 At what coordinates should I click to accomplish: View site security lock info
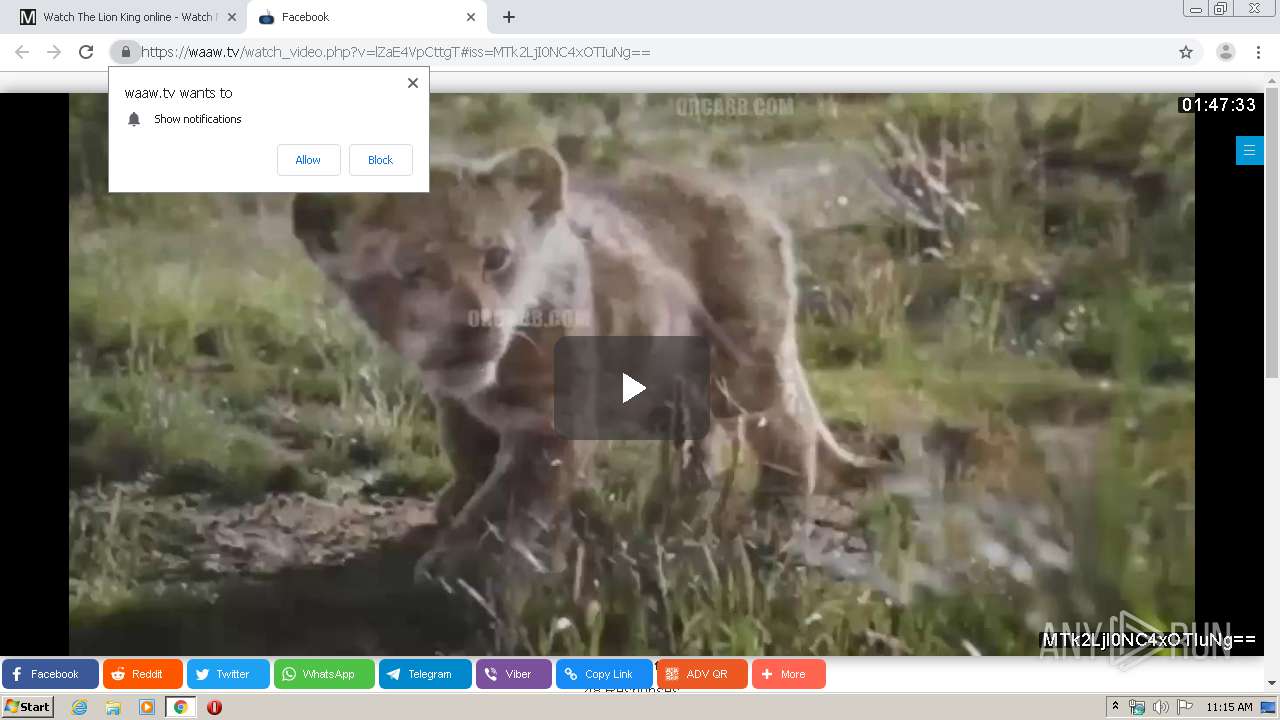[125, 52]
